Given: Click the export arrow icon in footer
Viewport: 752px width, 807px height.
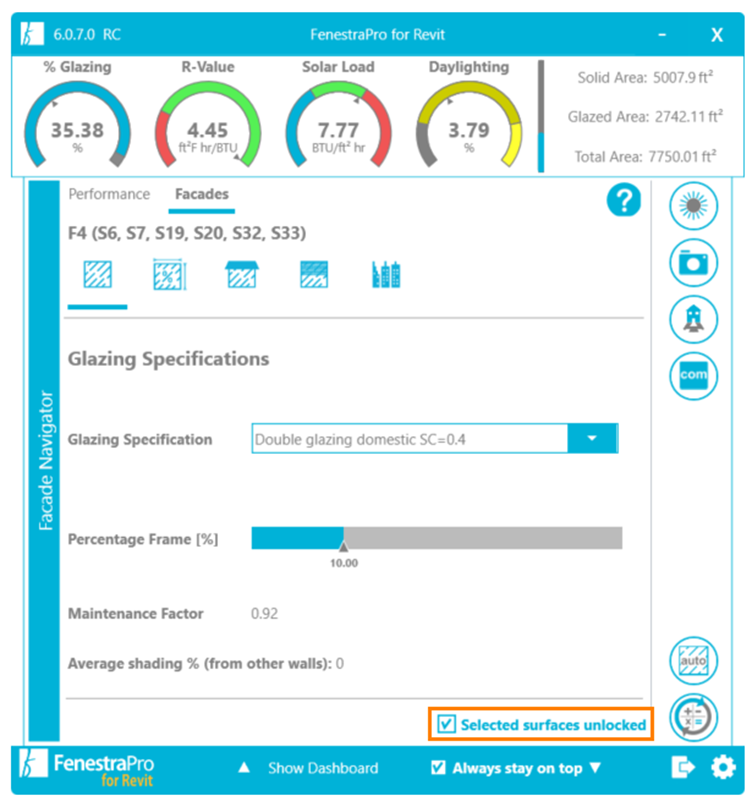Looking at the screenshot, I should point(683,767).
